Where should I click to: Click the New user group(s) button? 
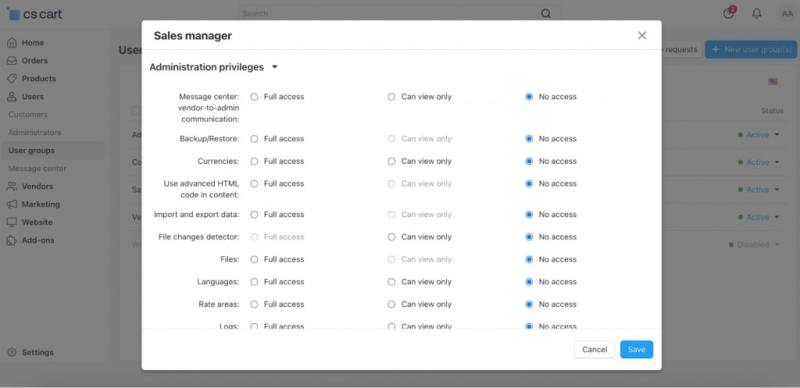click(x=751, y=50)
